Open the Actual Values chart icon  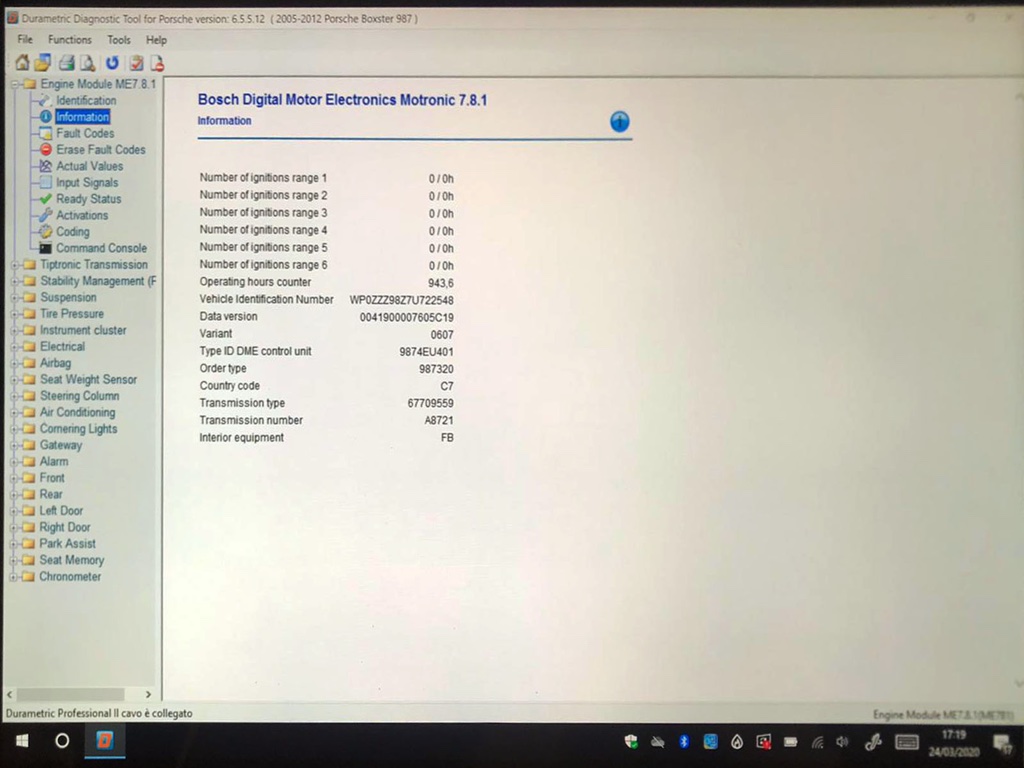coord(45,166)
